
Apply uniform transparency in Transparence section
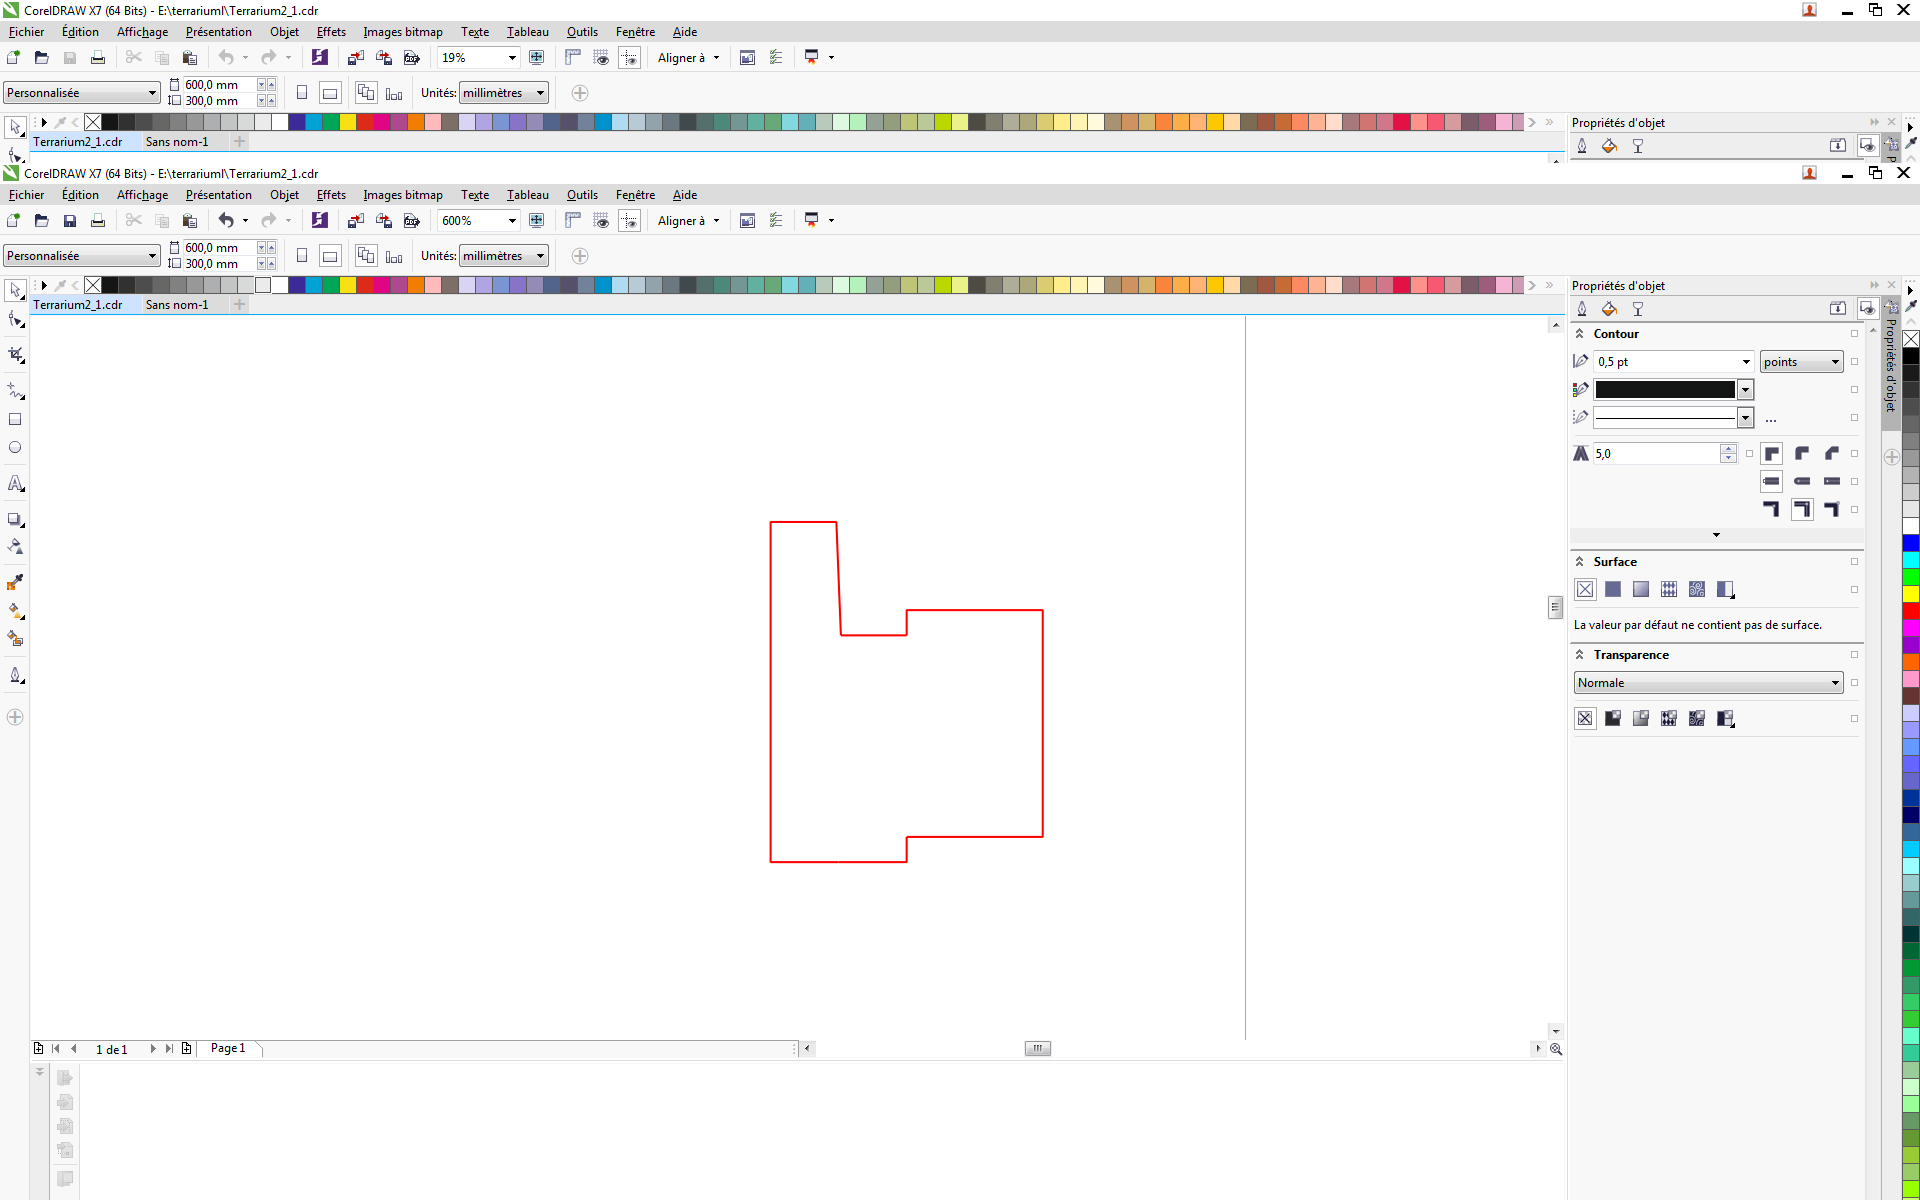[x=1613, y=719]
